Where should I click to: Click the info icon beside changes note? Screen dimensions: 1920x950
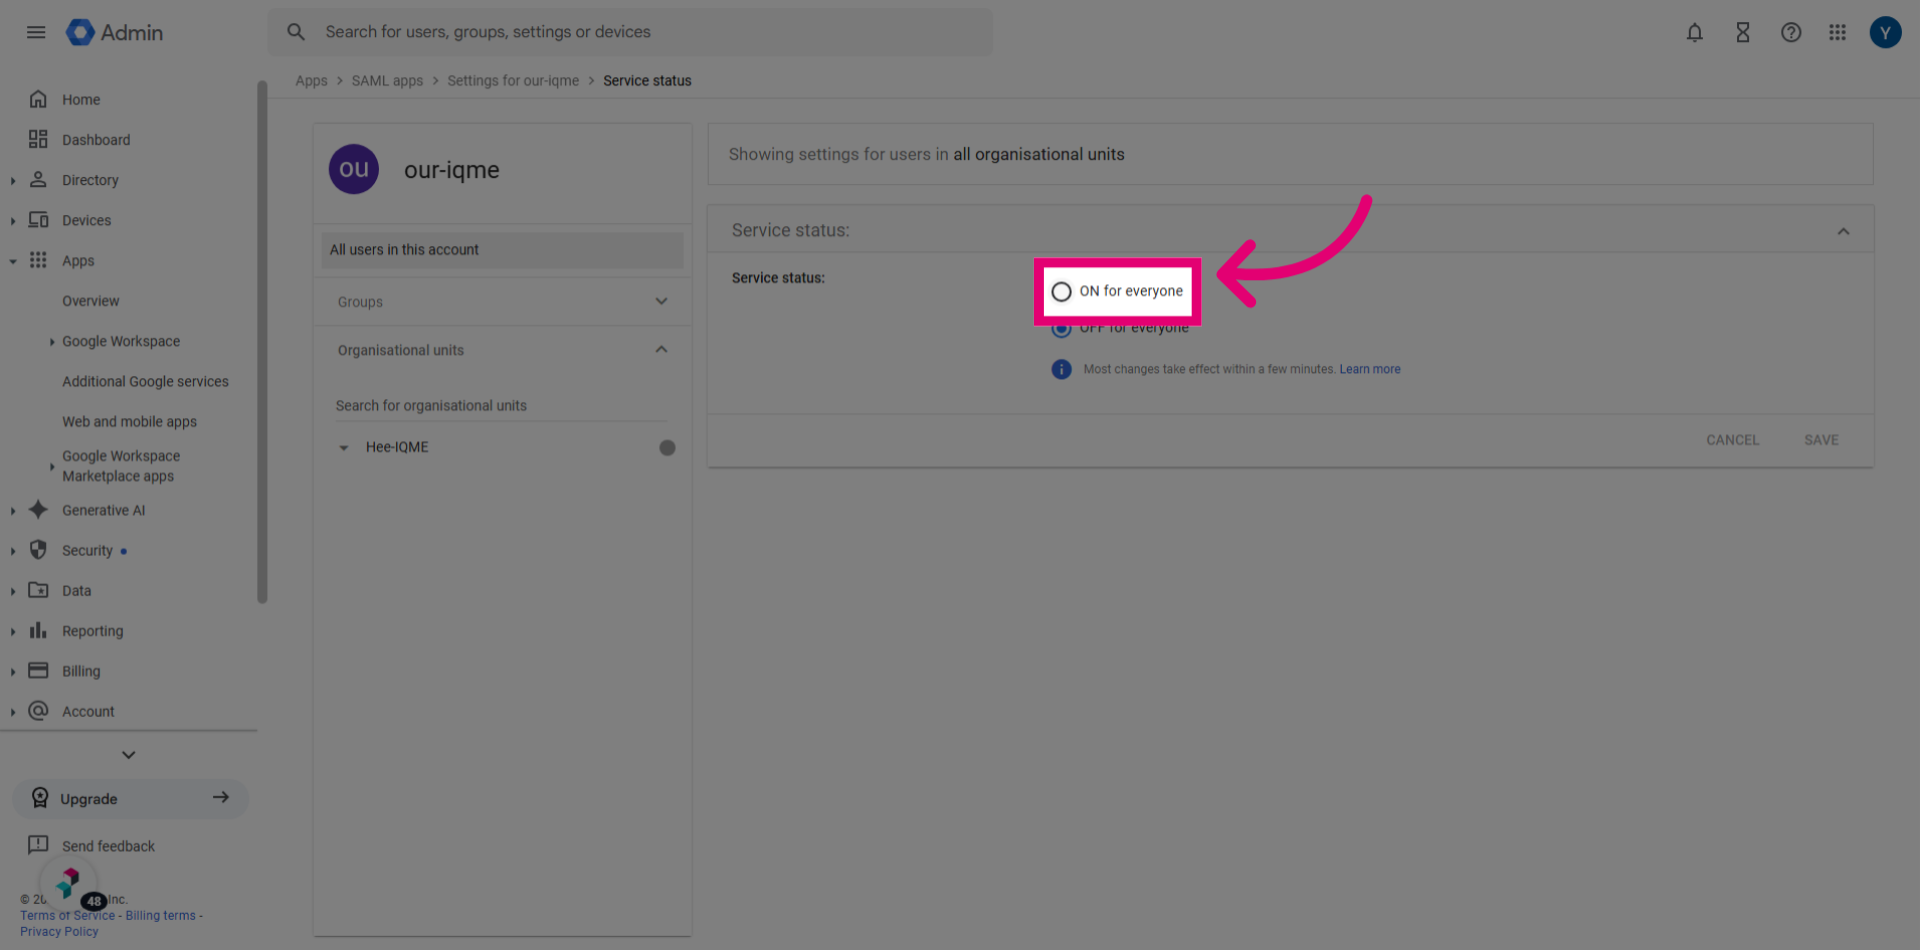tap(1061, 369)
